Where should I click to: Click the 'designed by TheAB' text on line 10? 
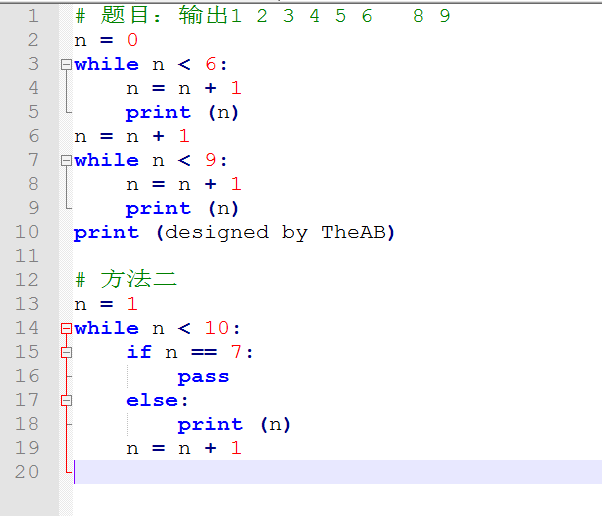[275, 233]
